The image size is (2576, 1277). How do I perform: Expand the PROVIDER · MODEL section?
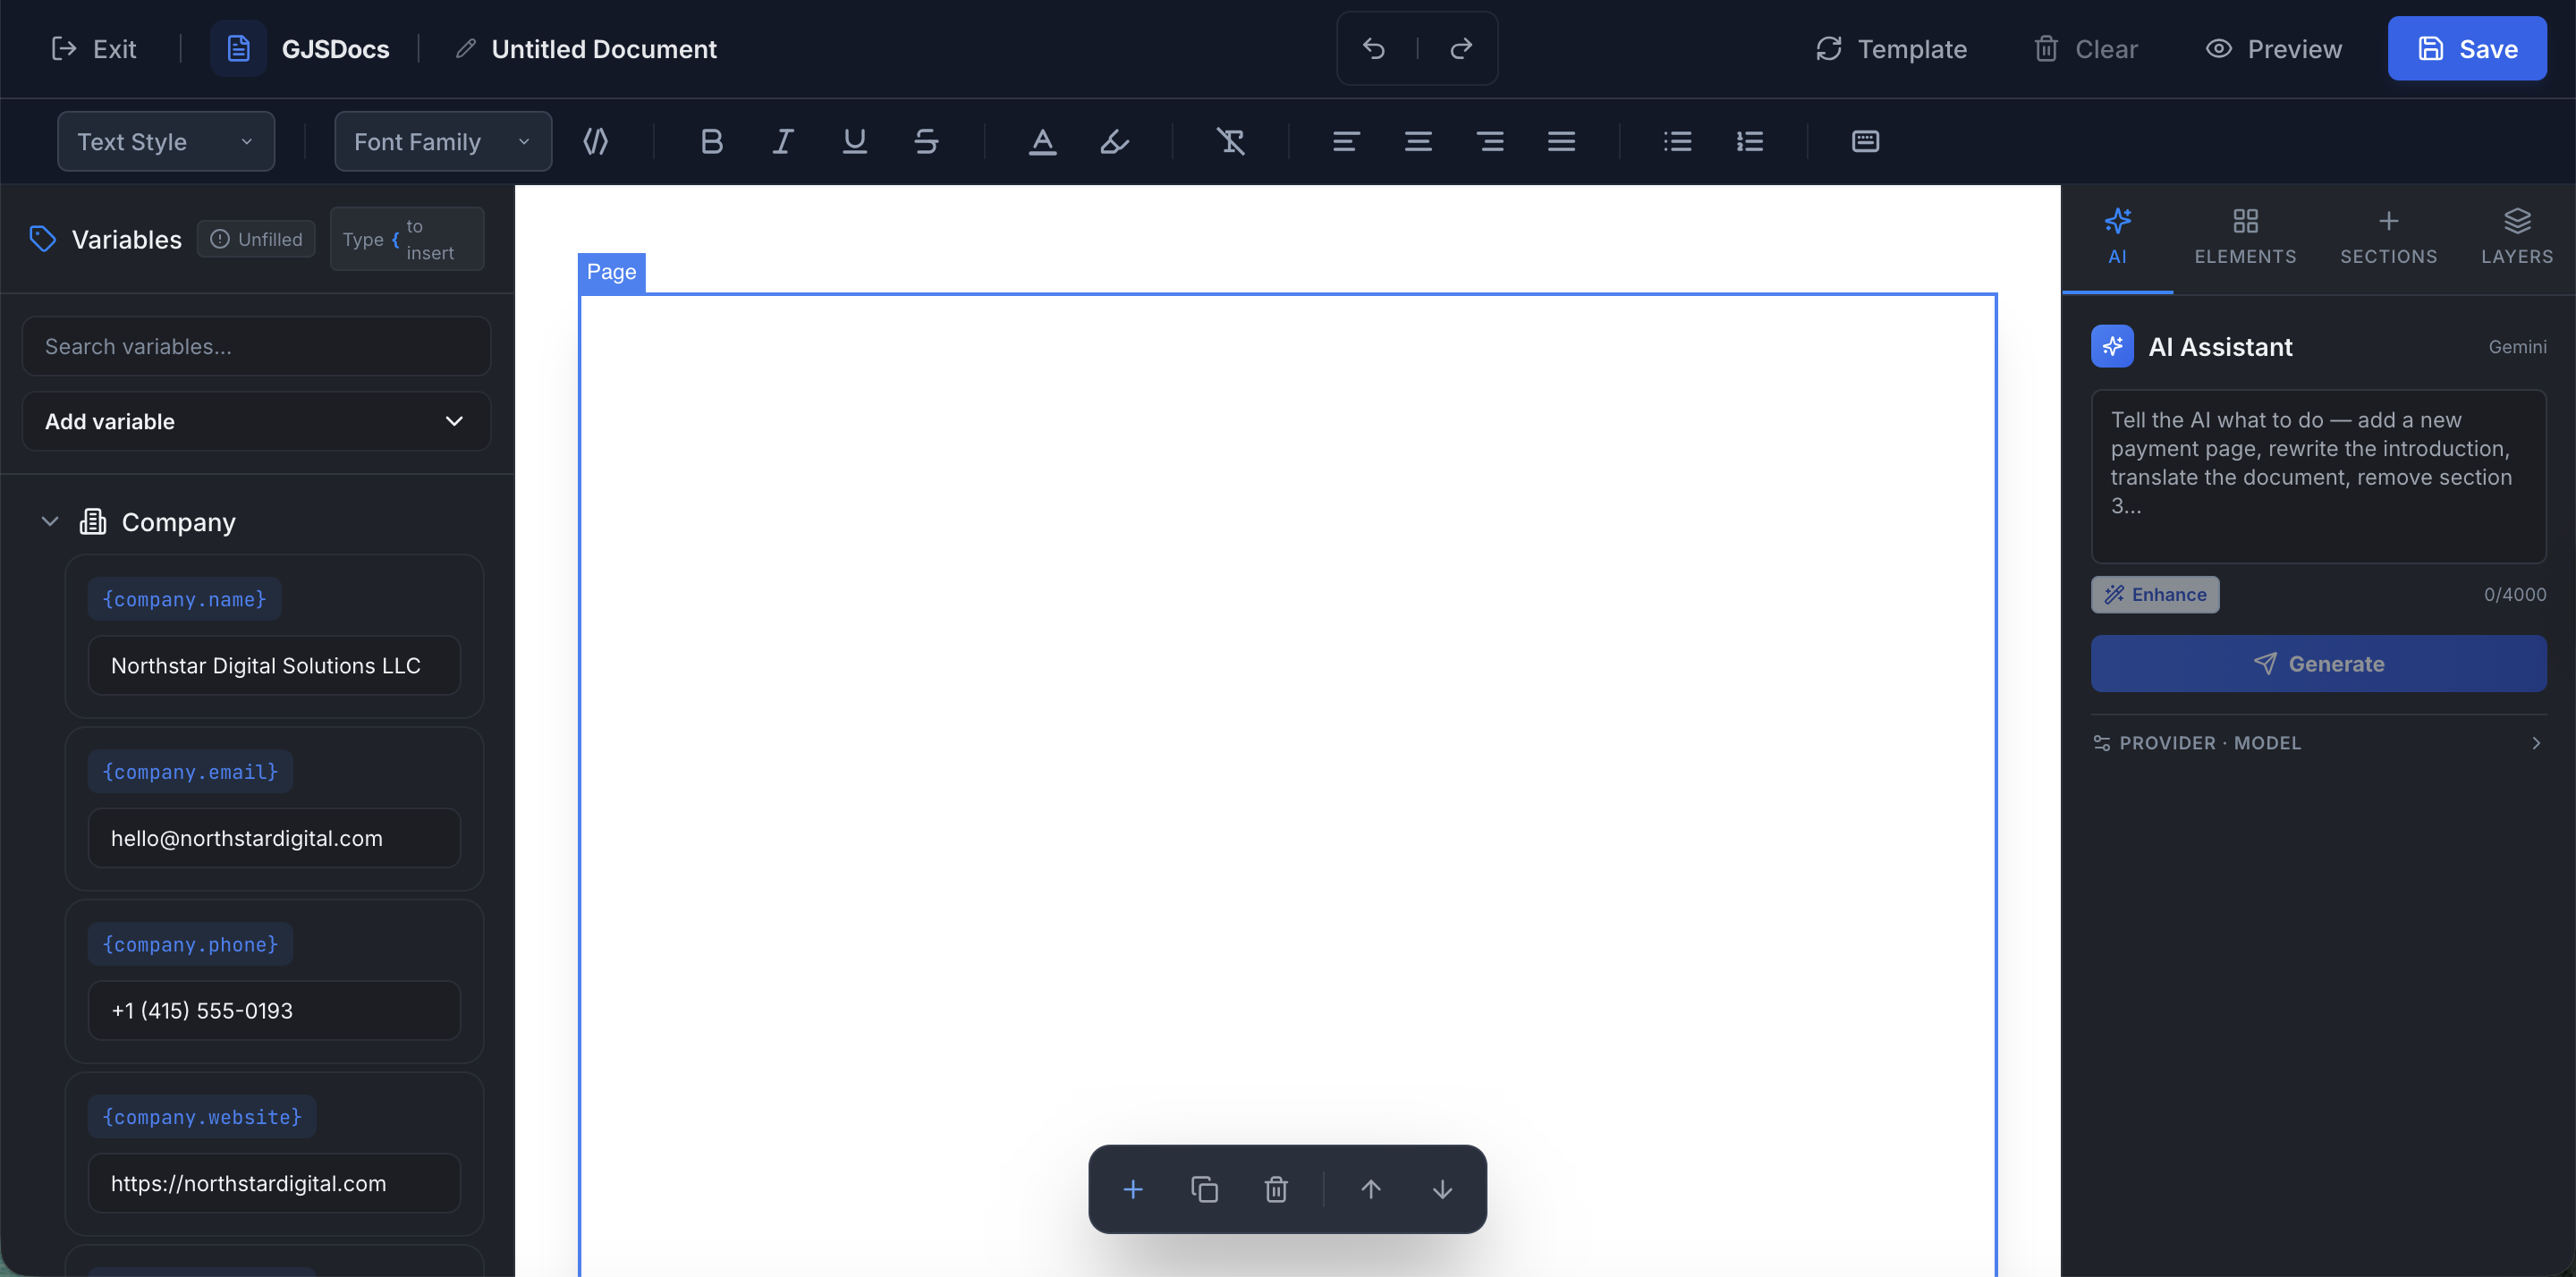coord(2318,742)
